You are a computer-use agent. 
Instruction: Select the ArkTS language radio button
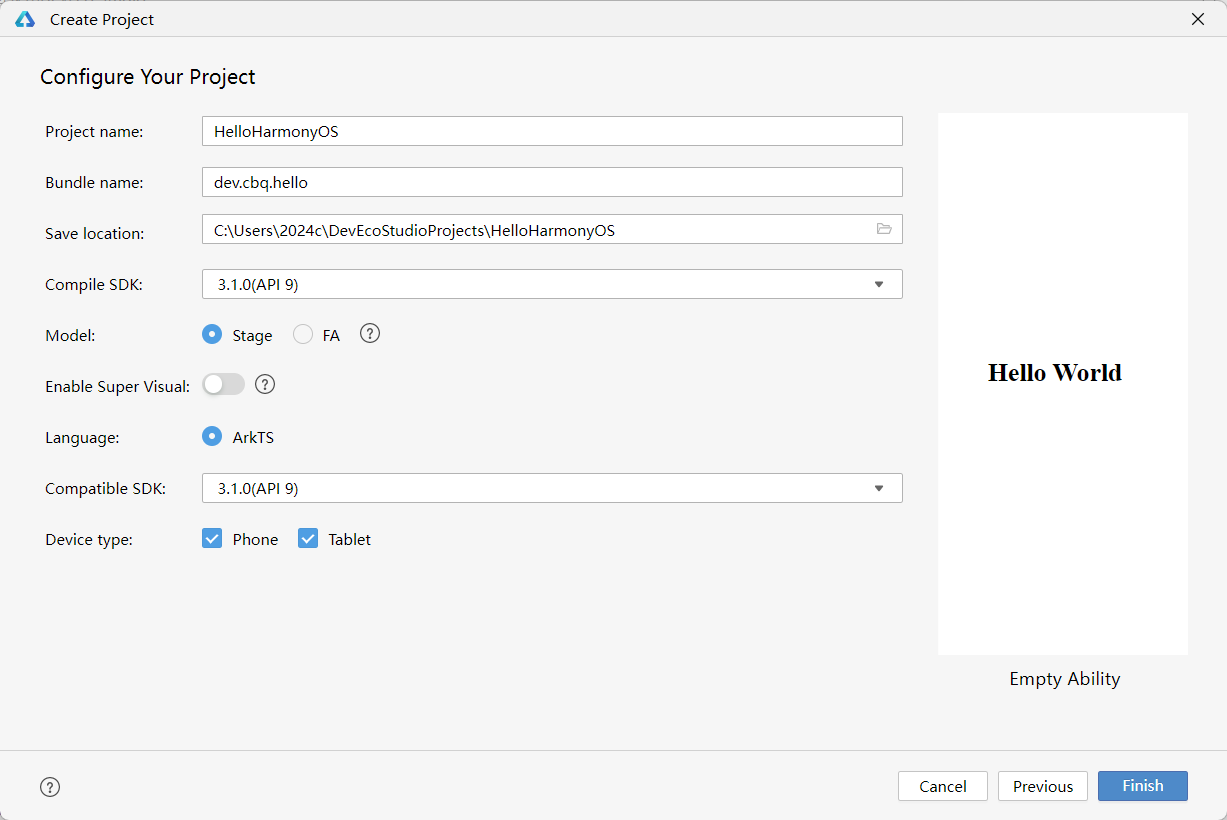(x=212, y=436)
